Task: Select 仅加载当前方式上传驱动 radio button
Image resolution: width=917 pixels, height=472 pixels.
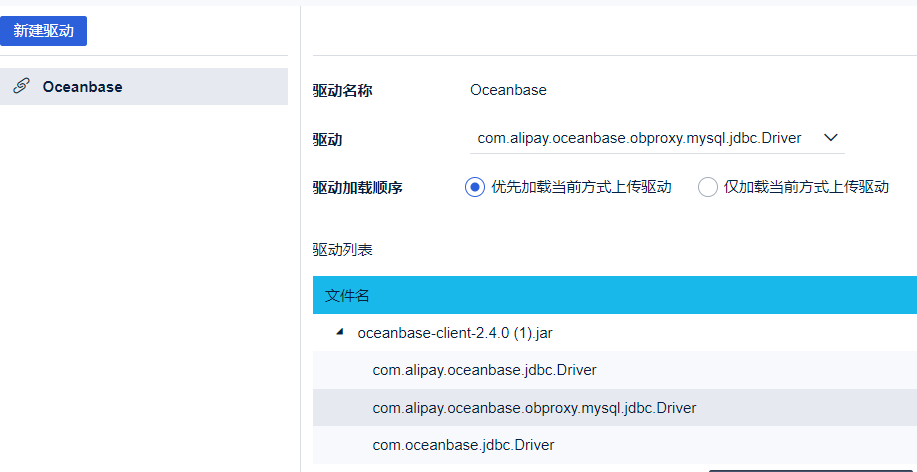Action: (x=708, y=187)
